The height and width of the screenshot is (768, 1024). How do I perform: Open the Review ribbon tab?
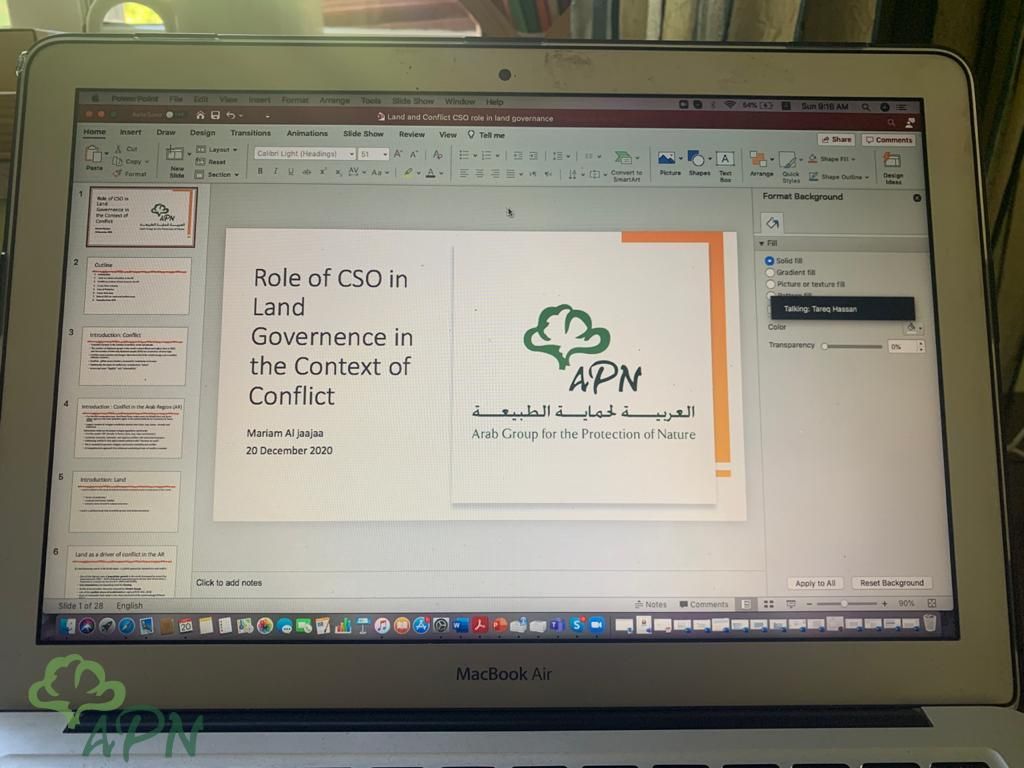coord(411,135)
